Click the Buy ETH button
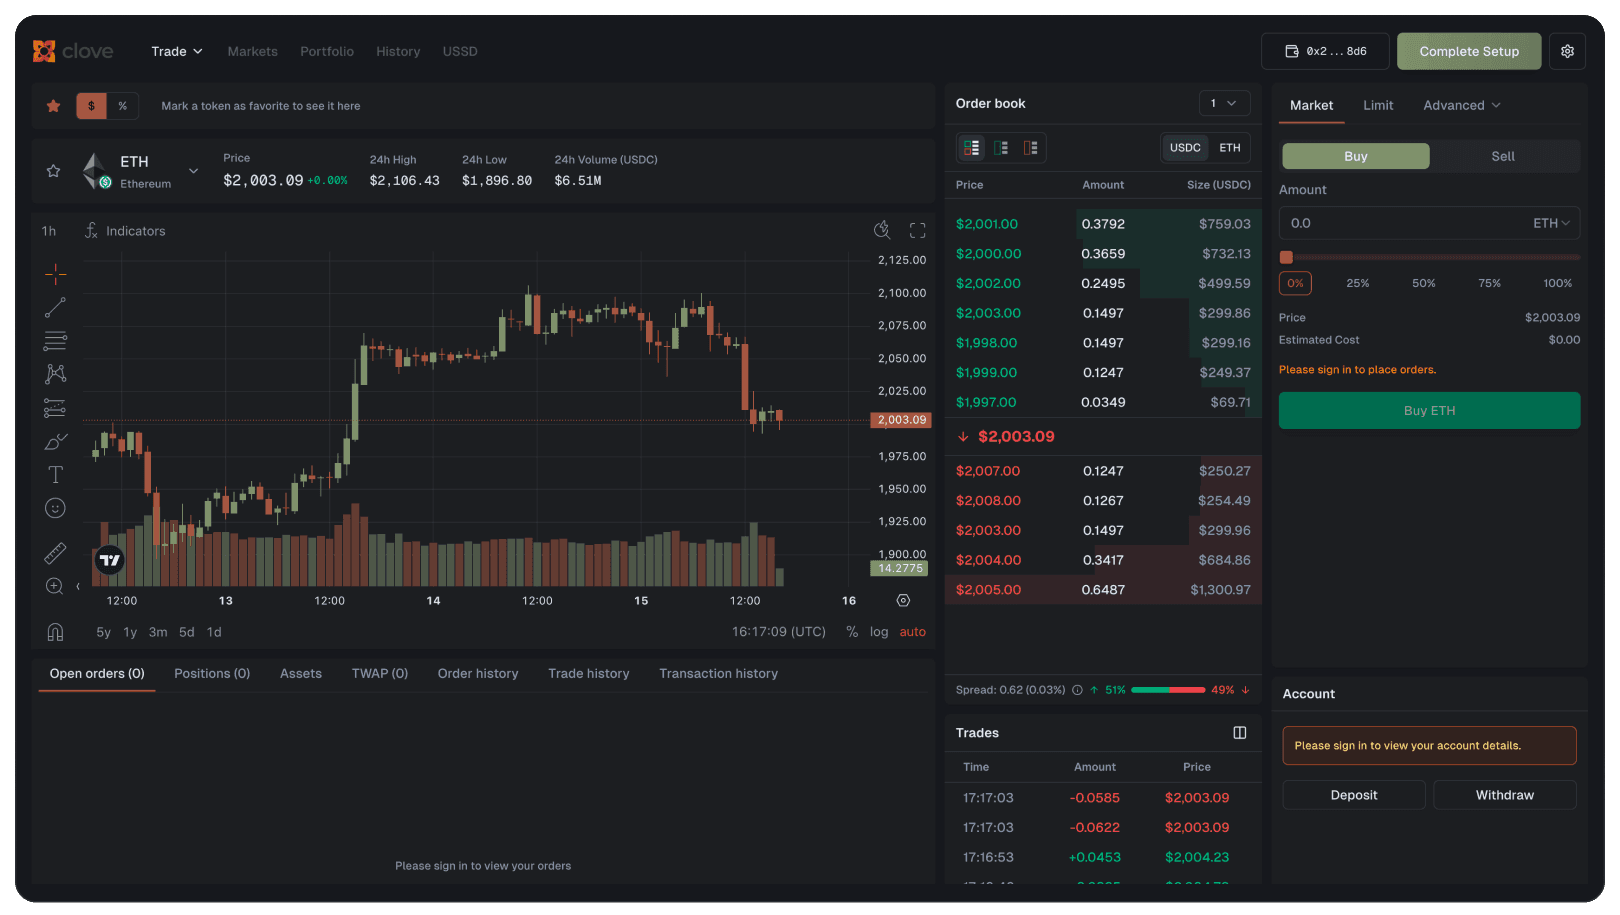This screenshot has height=915, width=1620. (1429, 411)
